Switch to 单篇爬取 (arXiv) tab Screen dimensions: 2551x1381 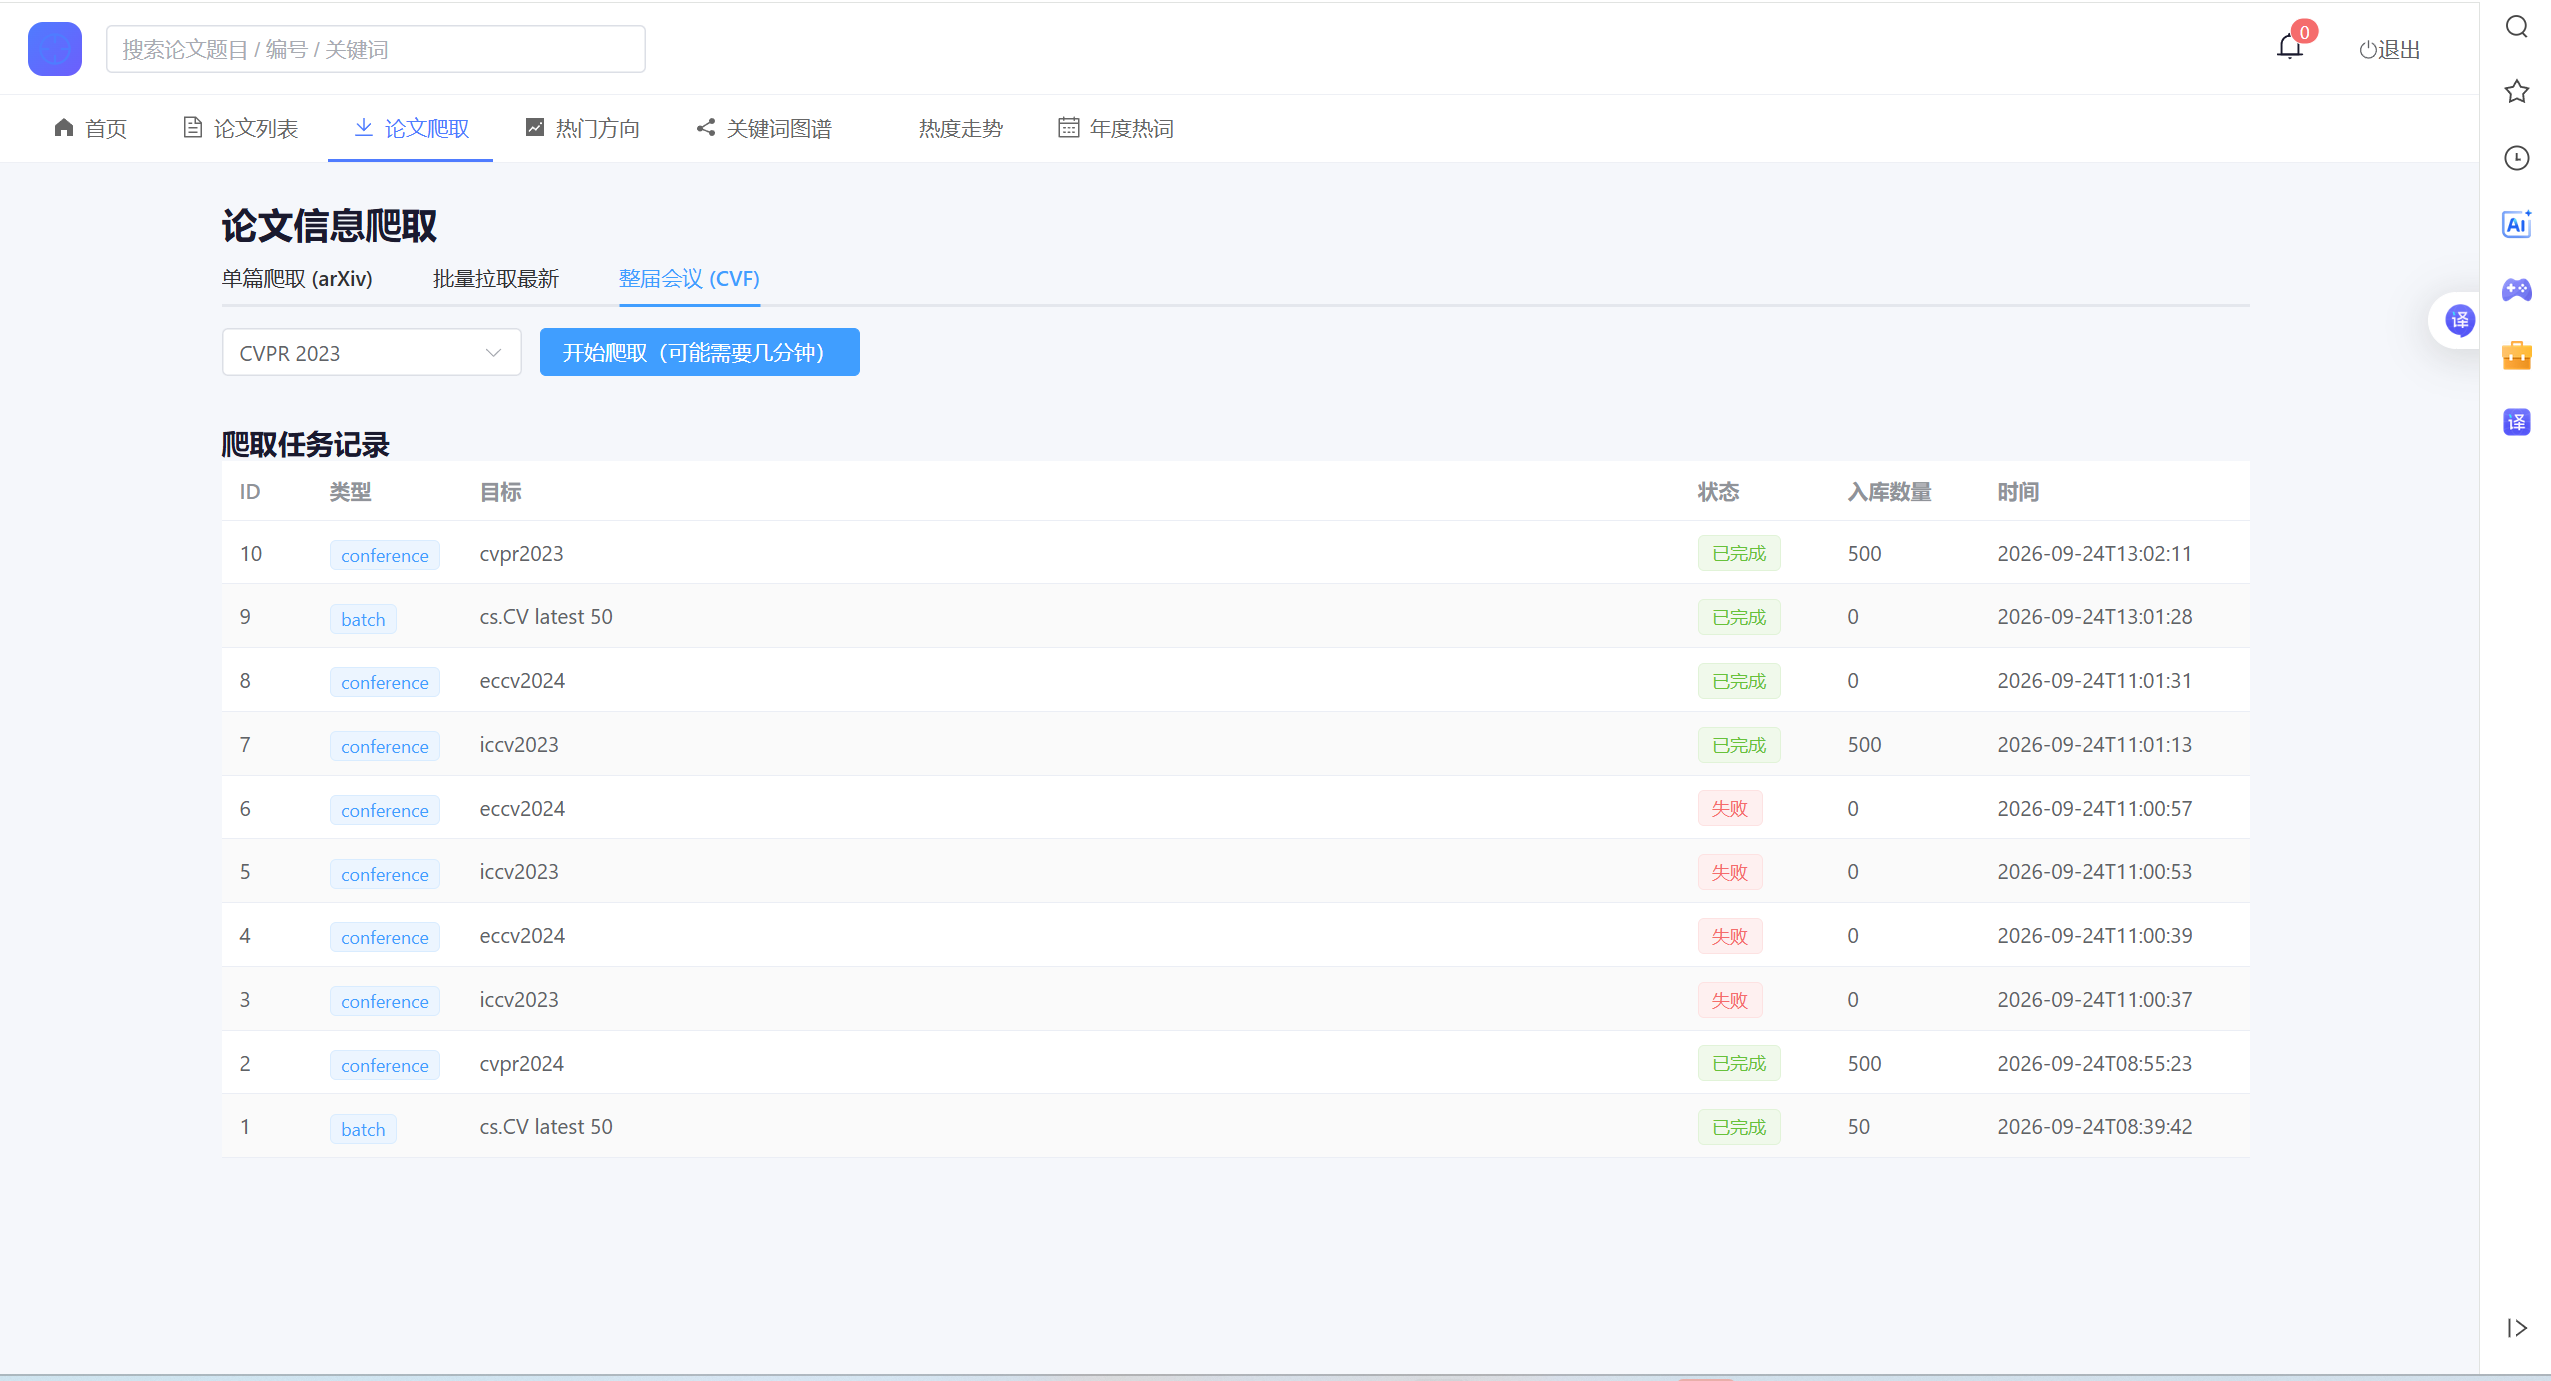pyautogui.click(x=297, y=279)
